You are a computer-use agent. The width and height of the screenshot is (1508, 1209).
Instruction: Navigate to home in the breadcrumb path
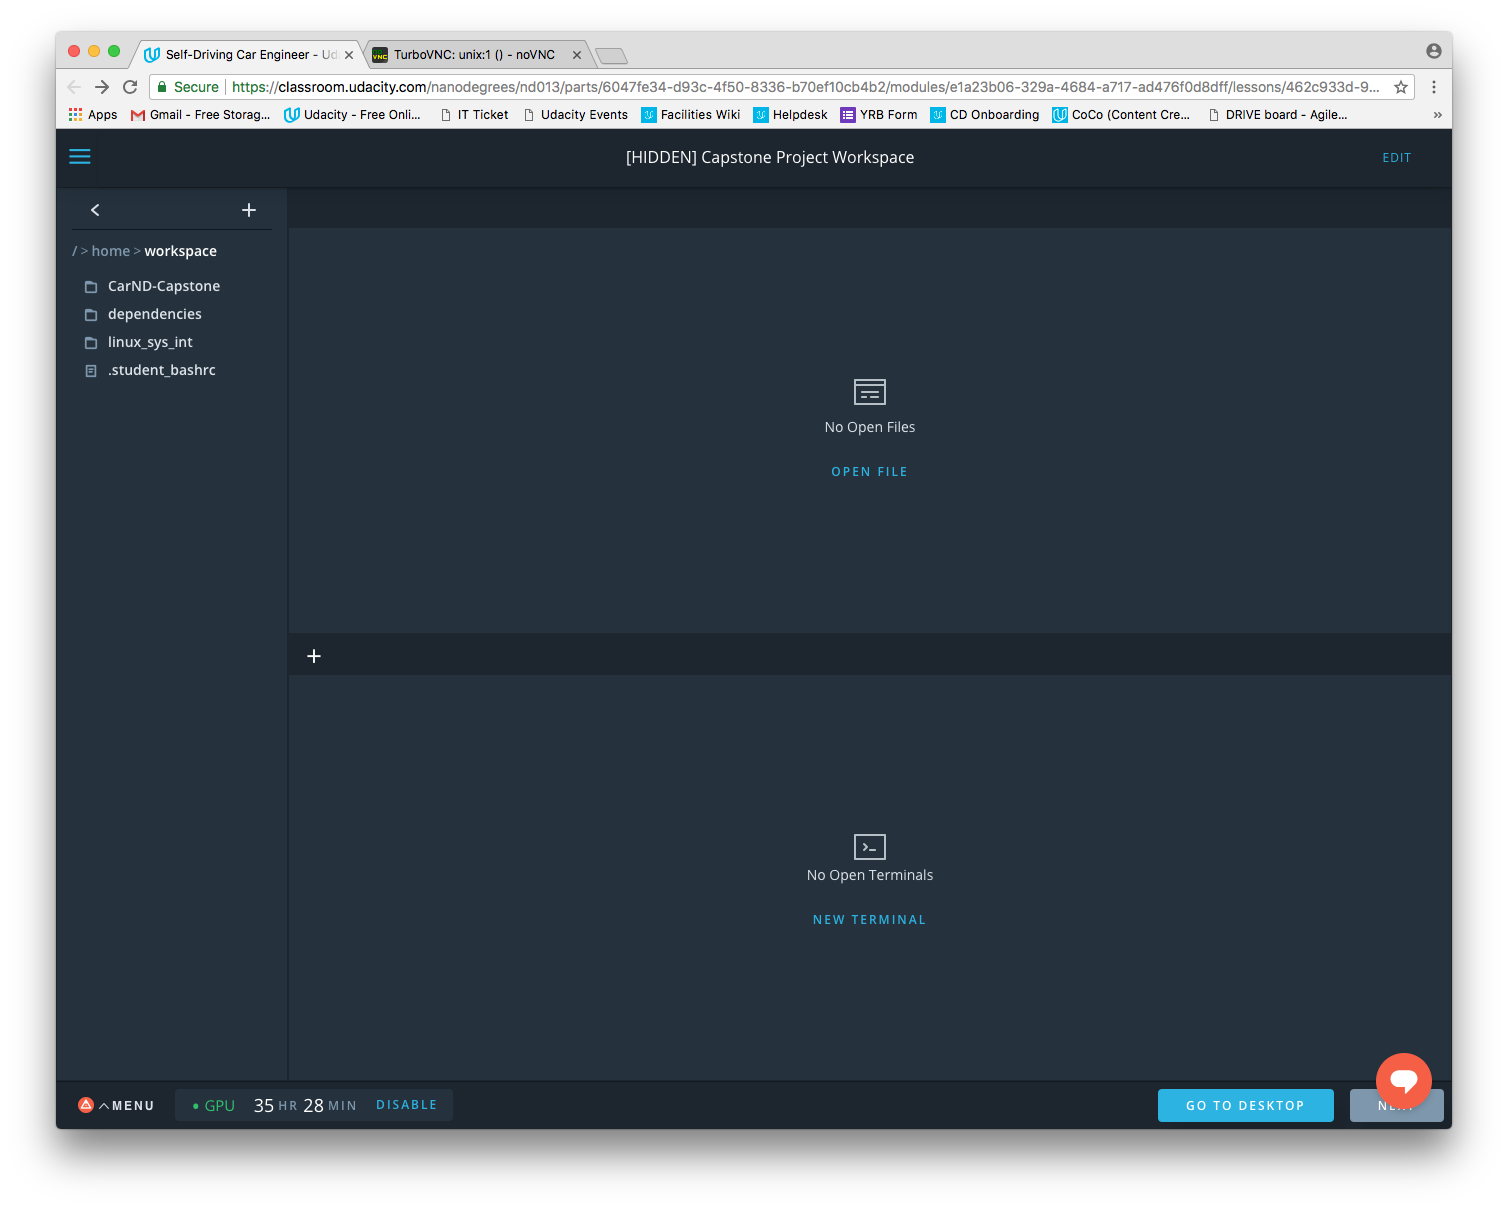(110, 251)
